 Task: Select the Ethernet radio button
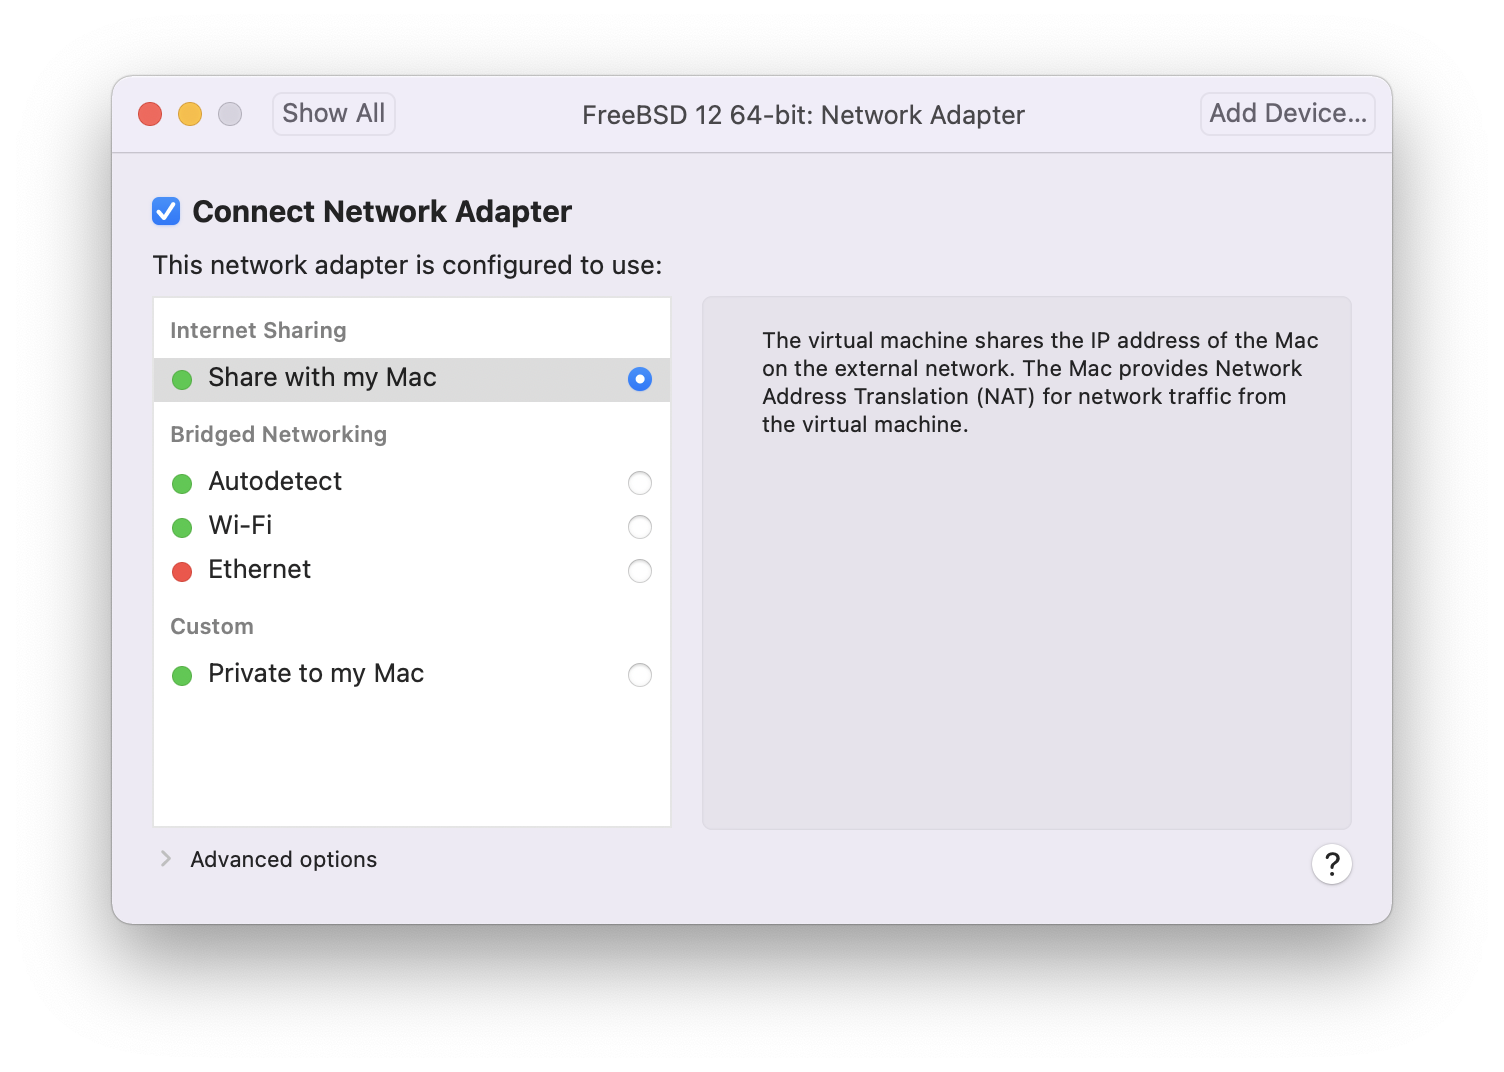pos(640,571)
